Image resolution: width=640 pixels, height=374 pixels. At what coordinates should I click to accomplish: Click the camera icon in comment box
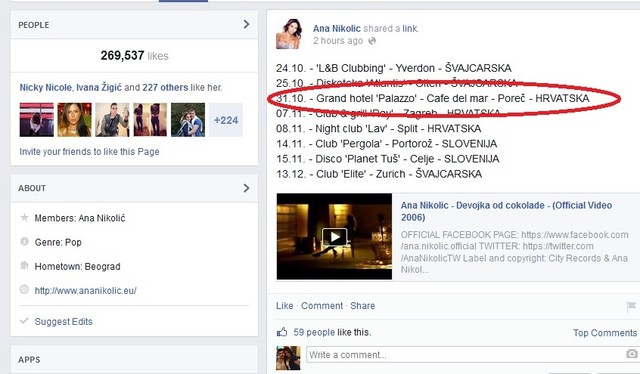tap(632, 354)
